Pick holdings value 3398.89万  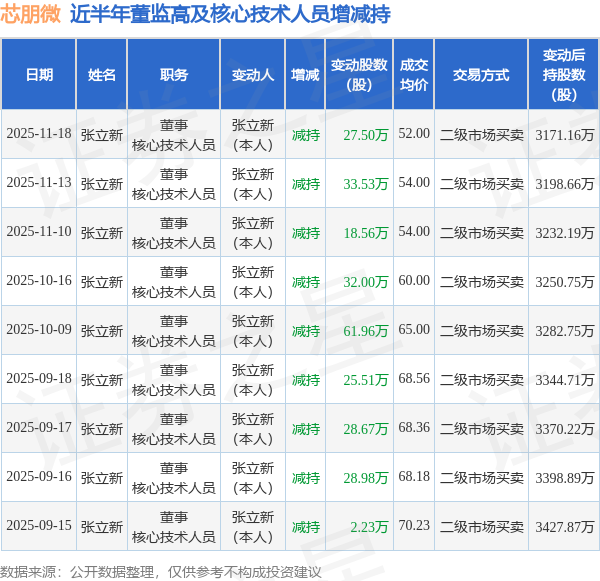564,478
